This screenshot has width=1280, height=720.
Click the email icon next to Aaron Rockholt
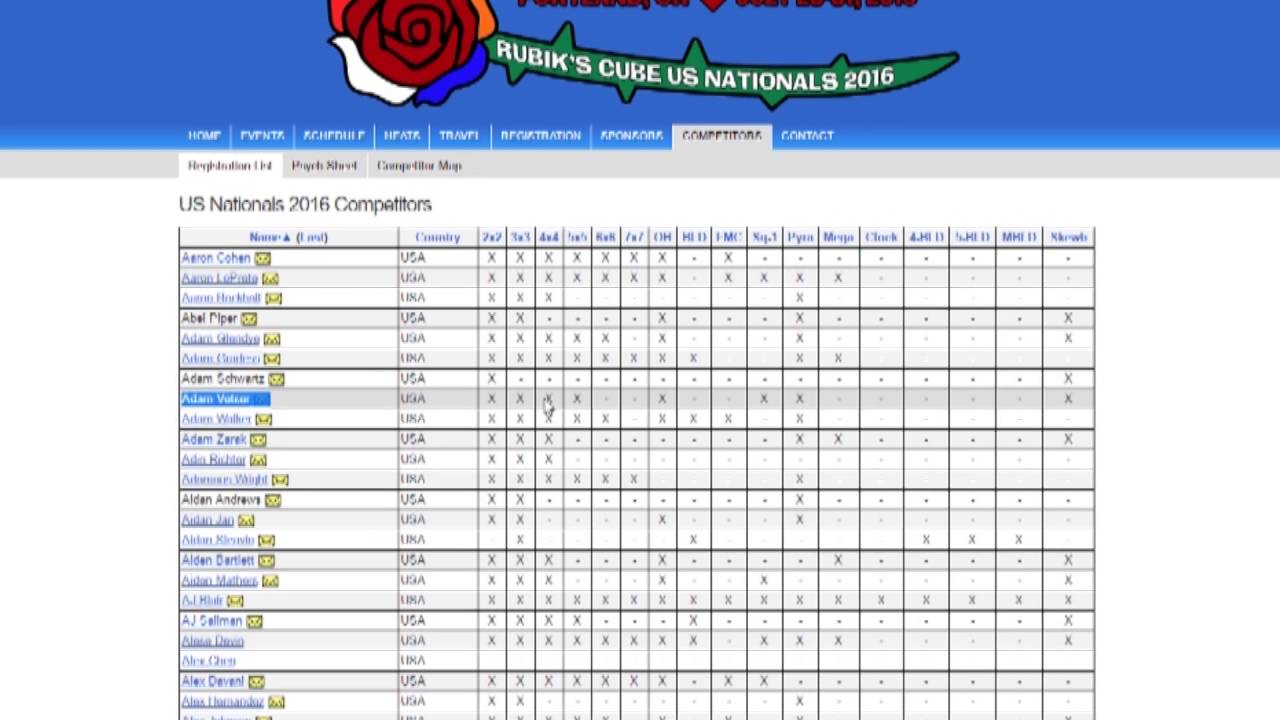[x=273, y=298]
